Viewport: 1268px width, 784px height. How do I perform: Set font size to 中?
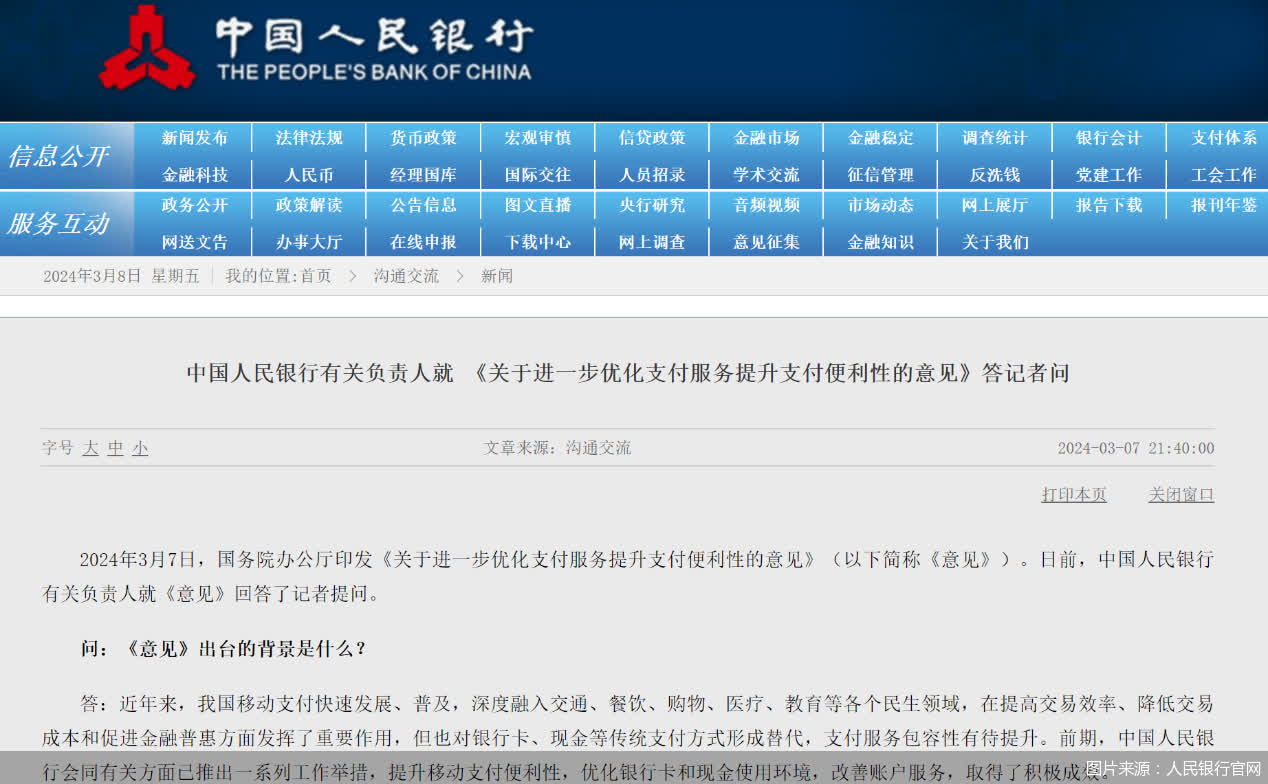116,448
